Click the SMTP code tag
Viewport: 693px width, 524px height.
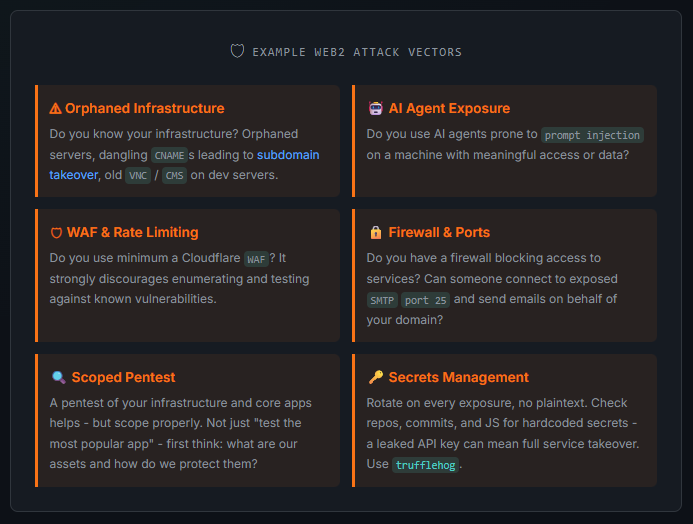coord(382,300)
